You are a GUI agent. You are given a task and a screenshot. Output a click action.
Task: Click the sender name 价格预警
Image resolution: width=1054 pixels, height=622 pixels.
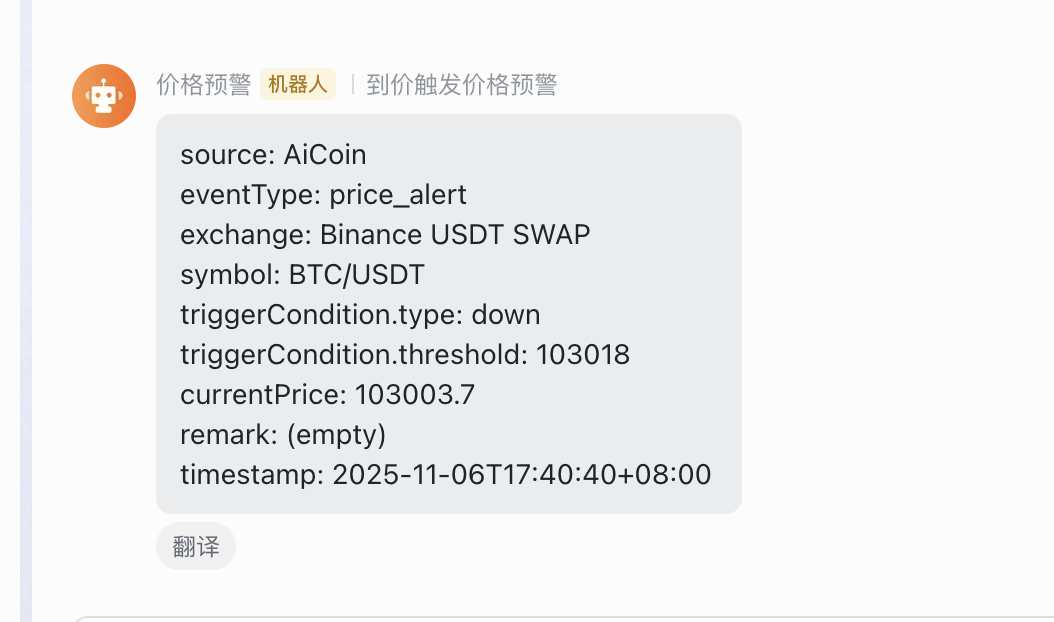(x=203, y=85)
